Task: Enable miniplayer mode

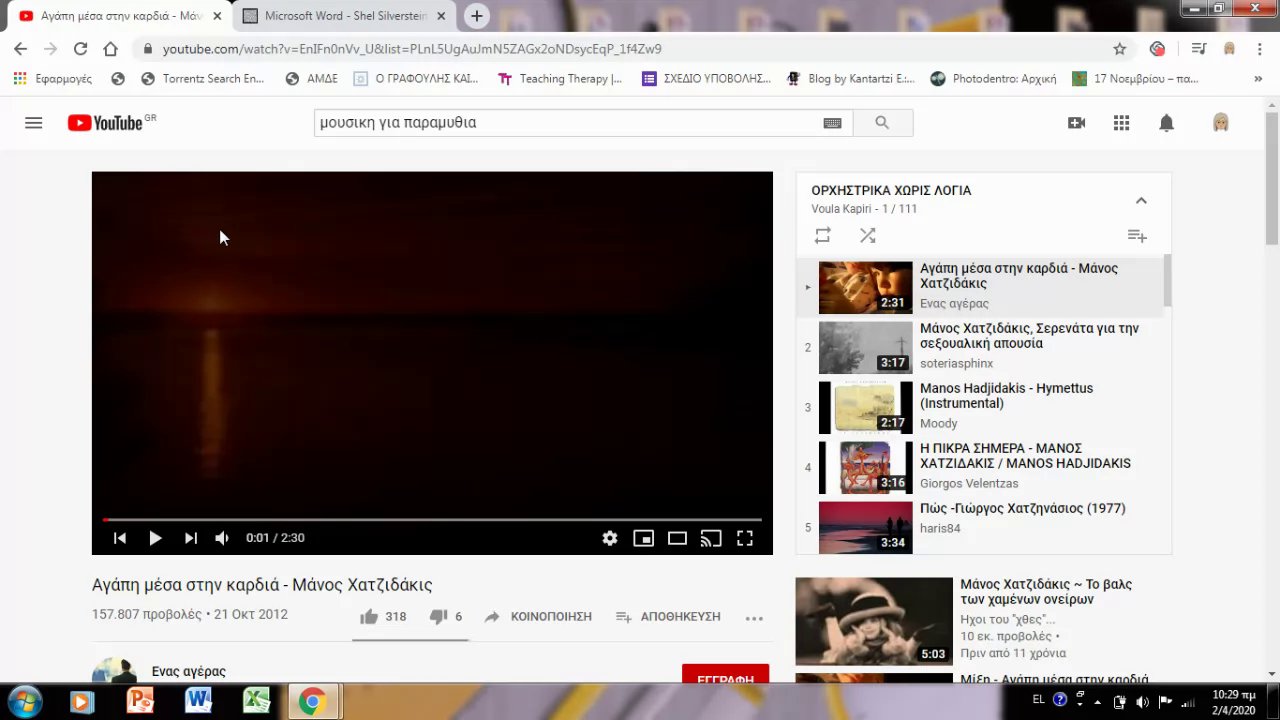Action: click(643, 538)
